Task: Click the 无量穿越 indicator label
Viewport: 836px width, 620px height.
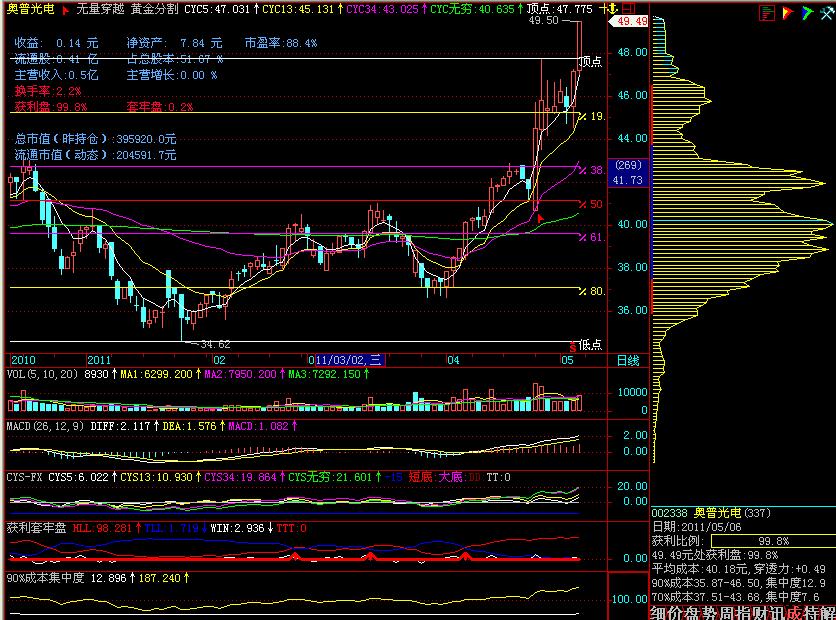Action: (x=100, y=9)
